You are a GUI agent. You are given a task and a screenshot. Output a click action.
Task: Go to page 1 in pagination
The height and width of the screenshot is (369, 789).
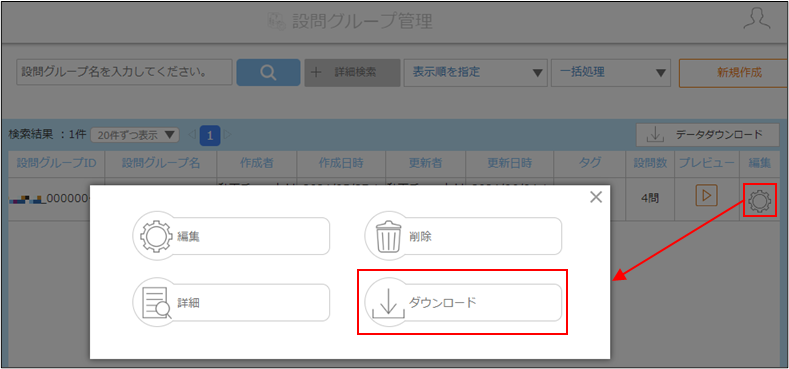pyautogui.click(x=210, y=135)
